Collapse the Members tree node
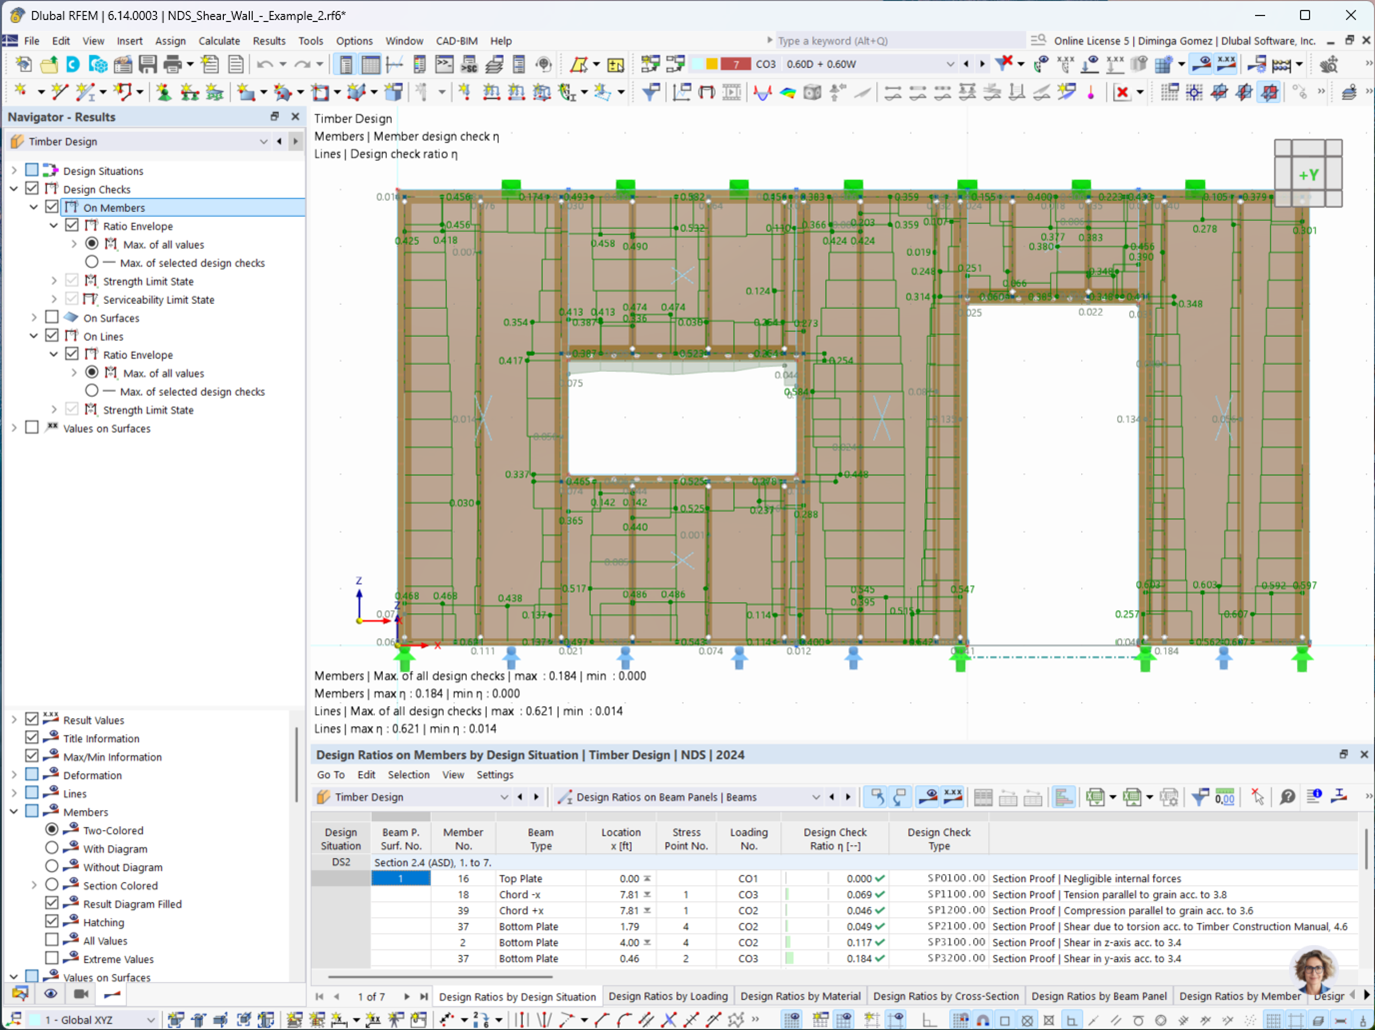The width and height of the screenshot is (1376, 1032). click(14, 812)
